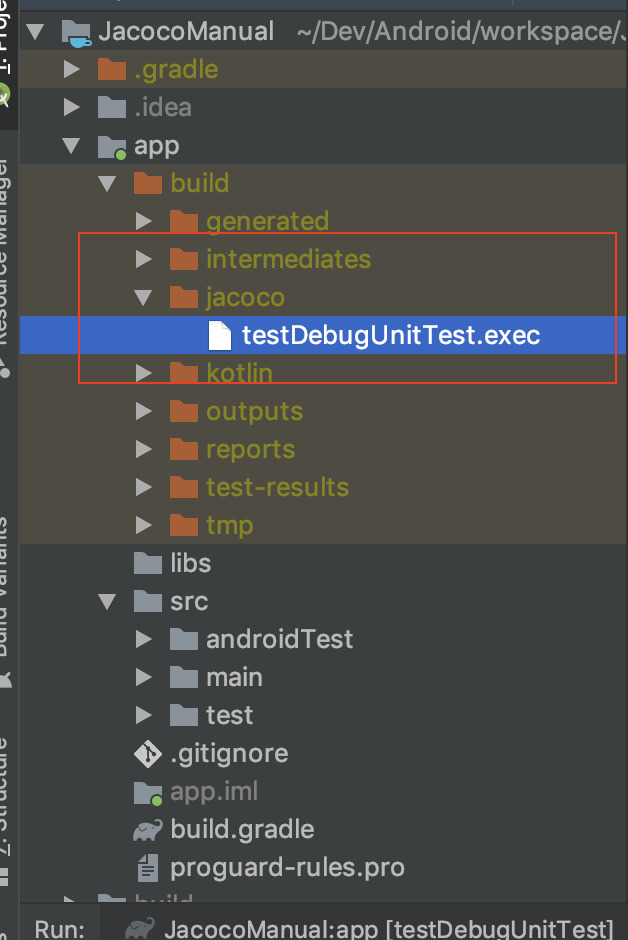Collapse the JacocoManual project root arrow
This screenshot has width=628, height=940.
pyautogui.click(x=35, y=31)
